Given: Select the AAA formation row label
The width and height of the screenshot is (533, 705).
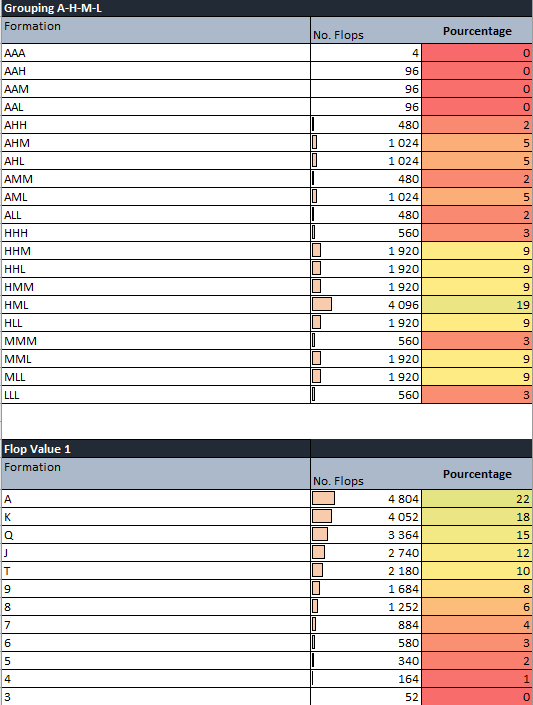Looking at the screenshot, I should 156,53.
